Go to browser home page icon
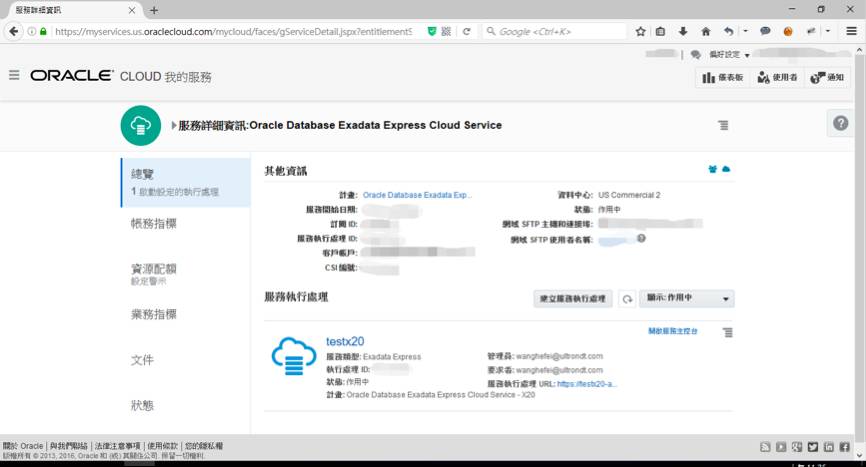Screen dimensions: 866x467 pos(706,31)
